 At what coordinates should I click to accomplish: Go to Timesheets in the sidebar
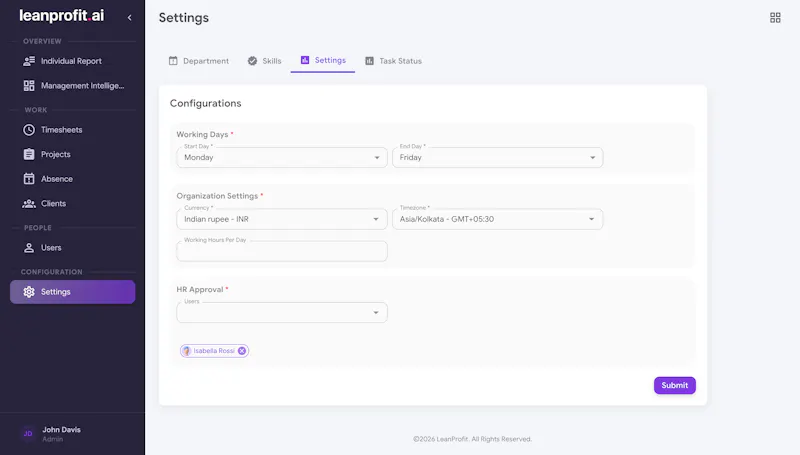click(72, 130)
